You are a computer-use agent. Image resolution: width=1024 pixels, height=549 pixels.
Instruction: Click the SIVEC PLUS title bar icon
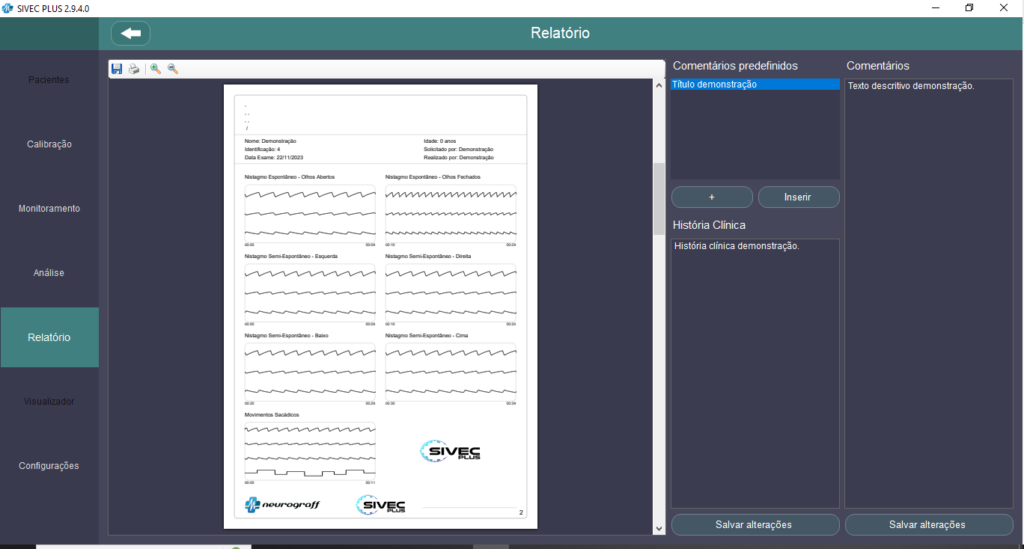(8, 8)
